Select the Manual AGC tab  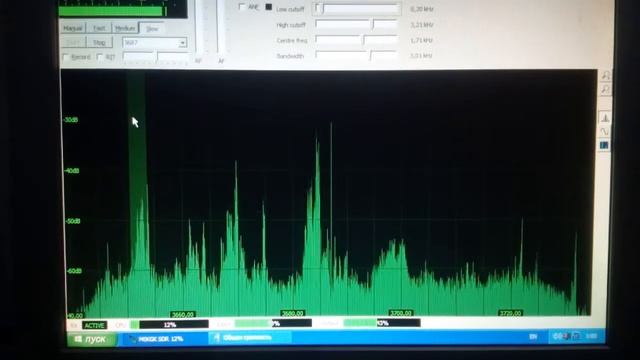(73, 28)
